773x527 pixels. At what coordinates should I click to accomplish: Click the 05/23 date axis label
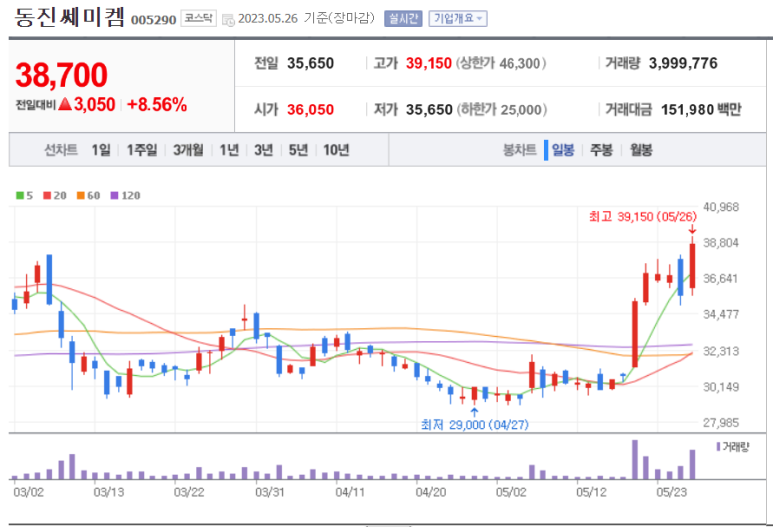pyautogui.click(x=671, y=492)
